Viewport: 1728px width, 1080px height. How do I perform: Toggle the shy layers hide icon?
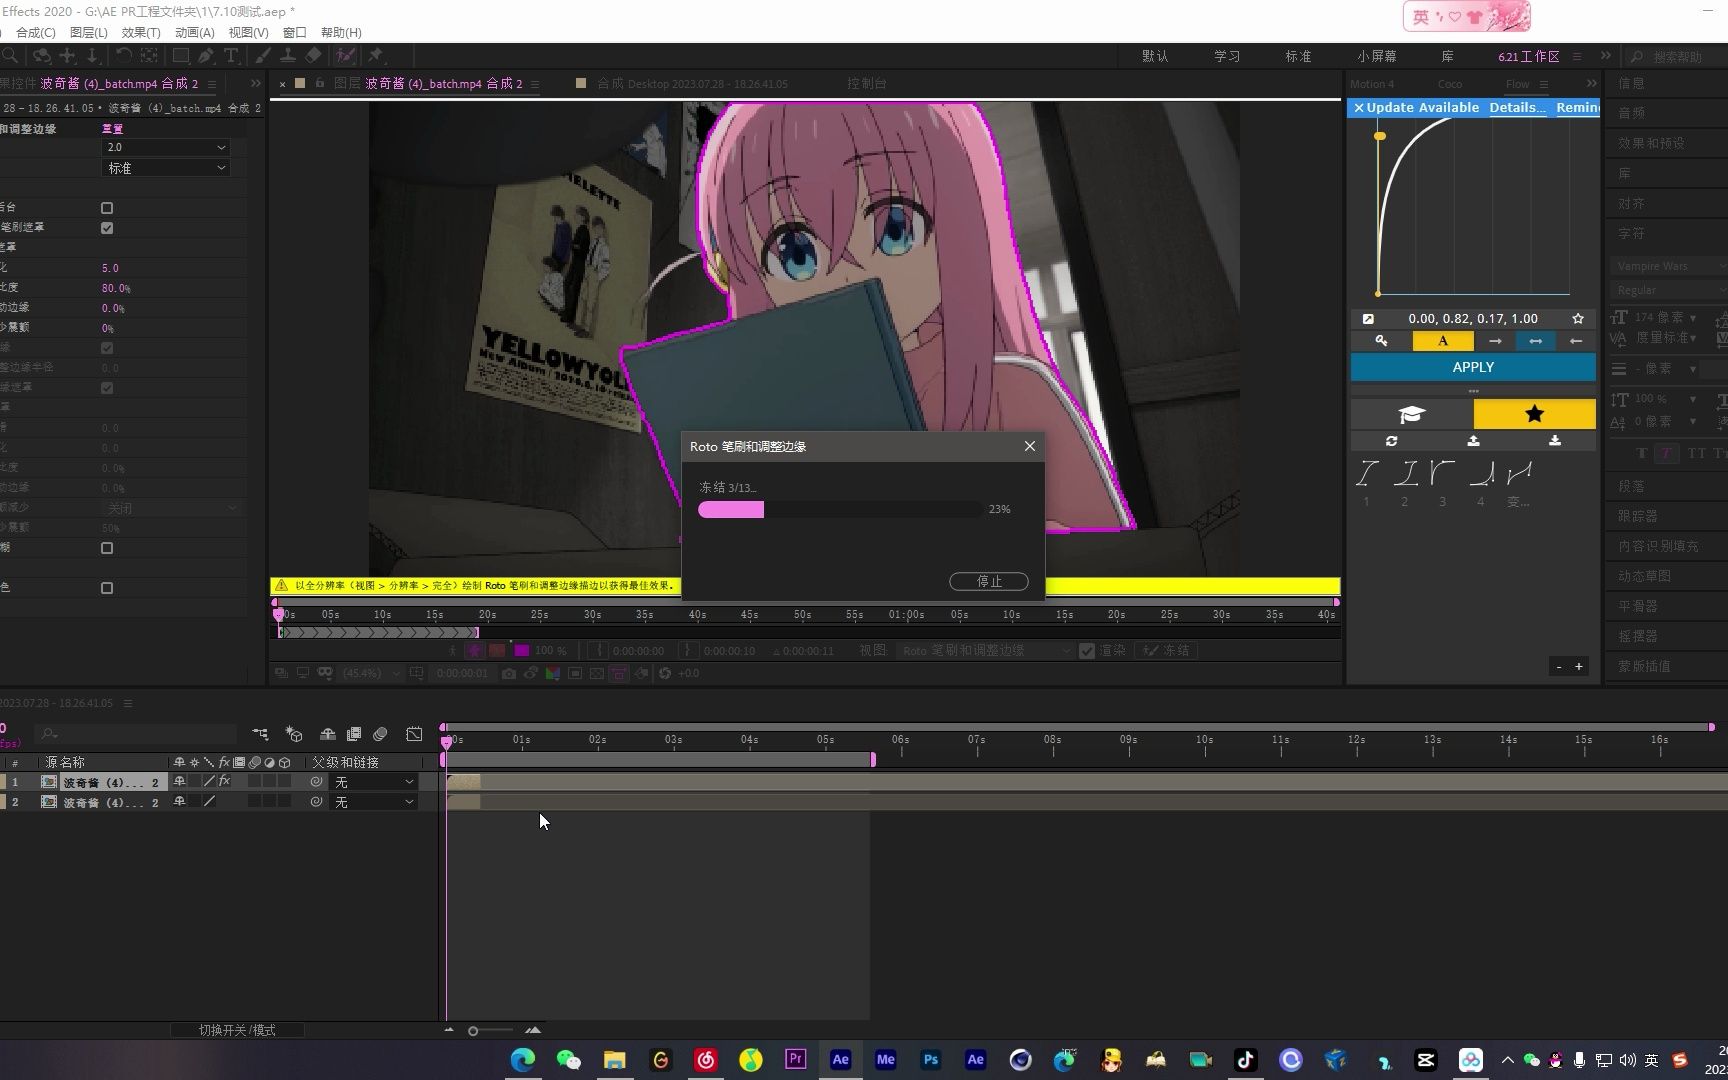pos(327,734)
